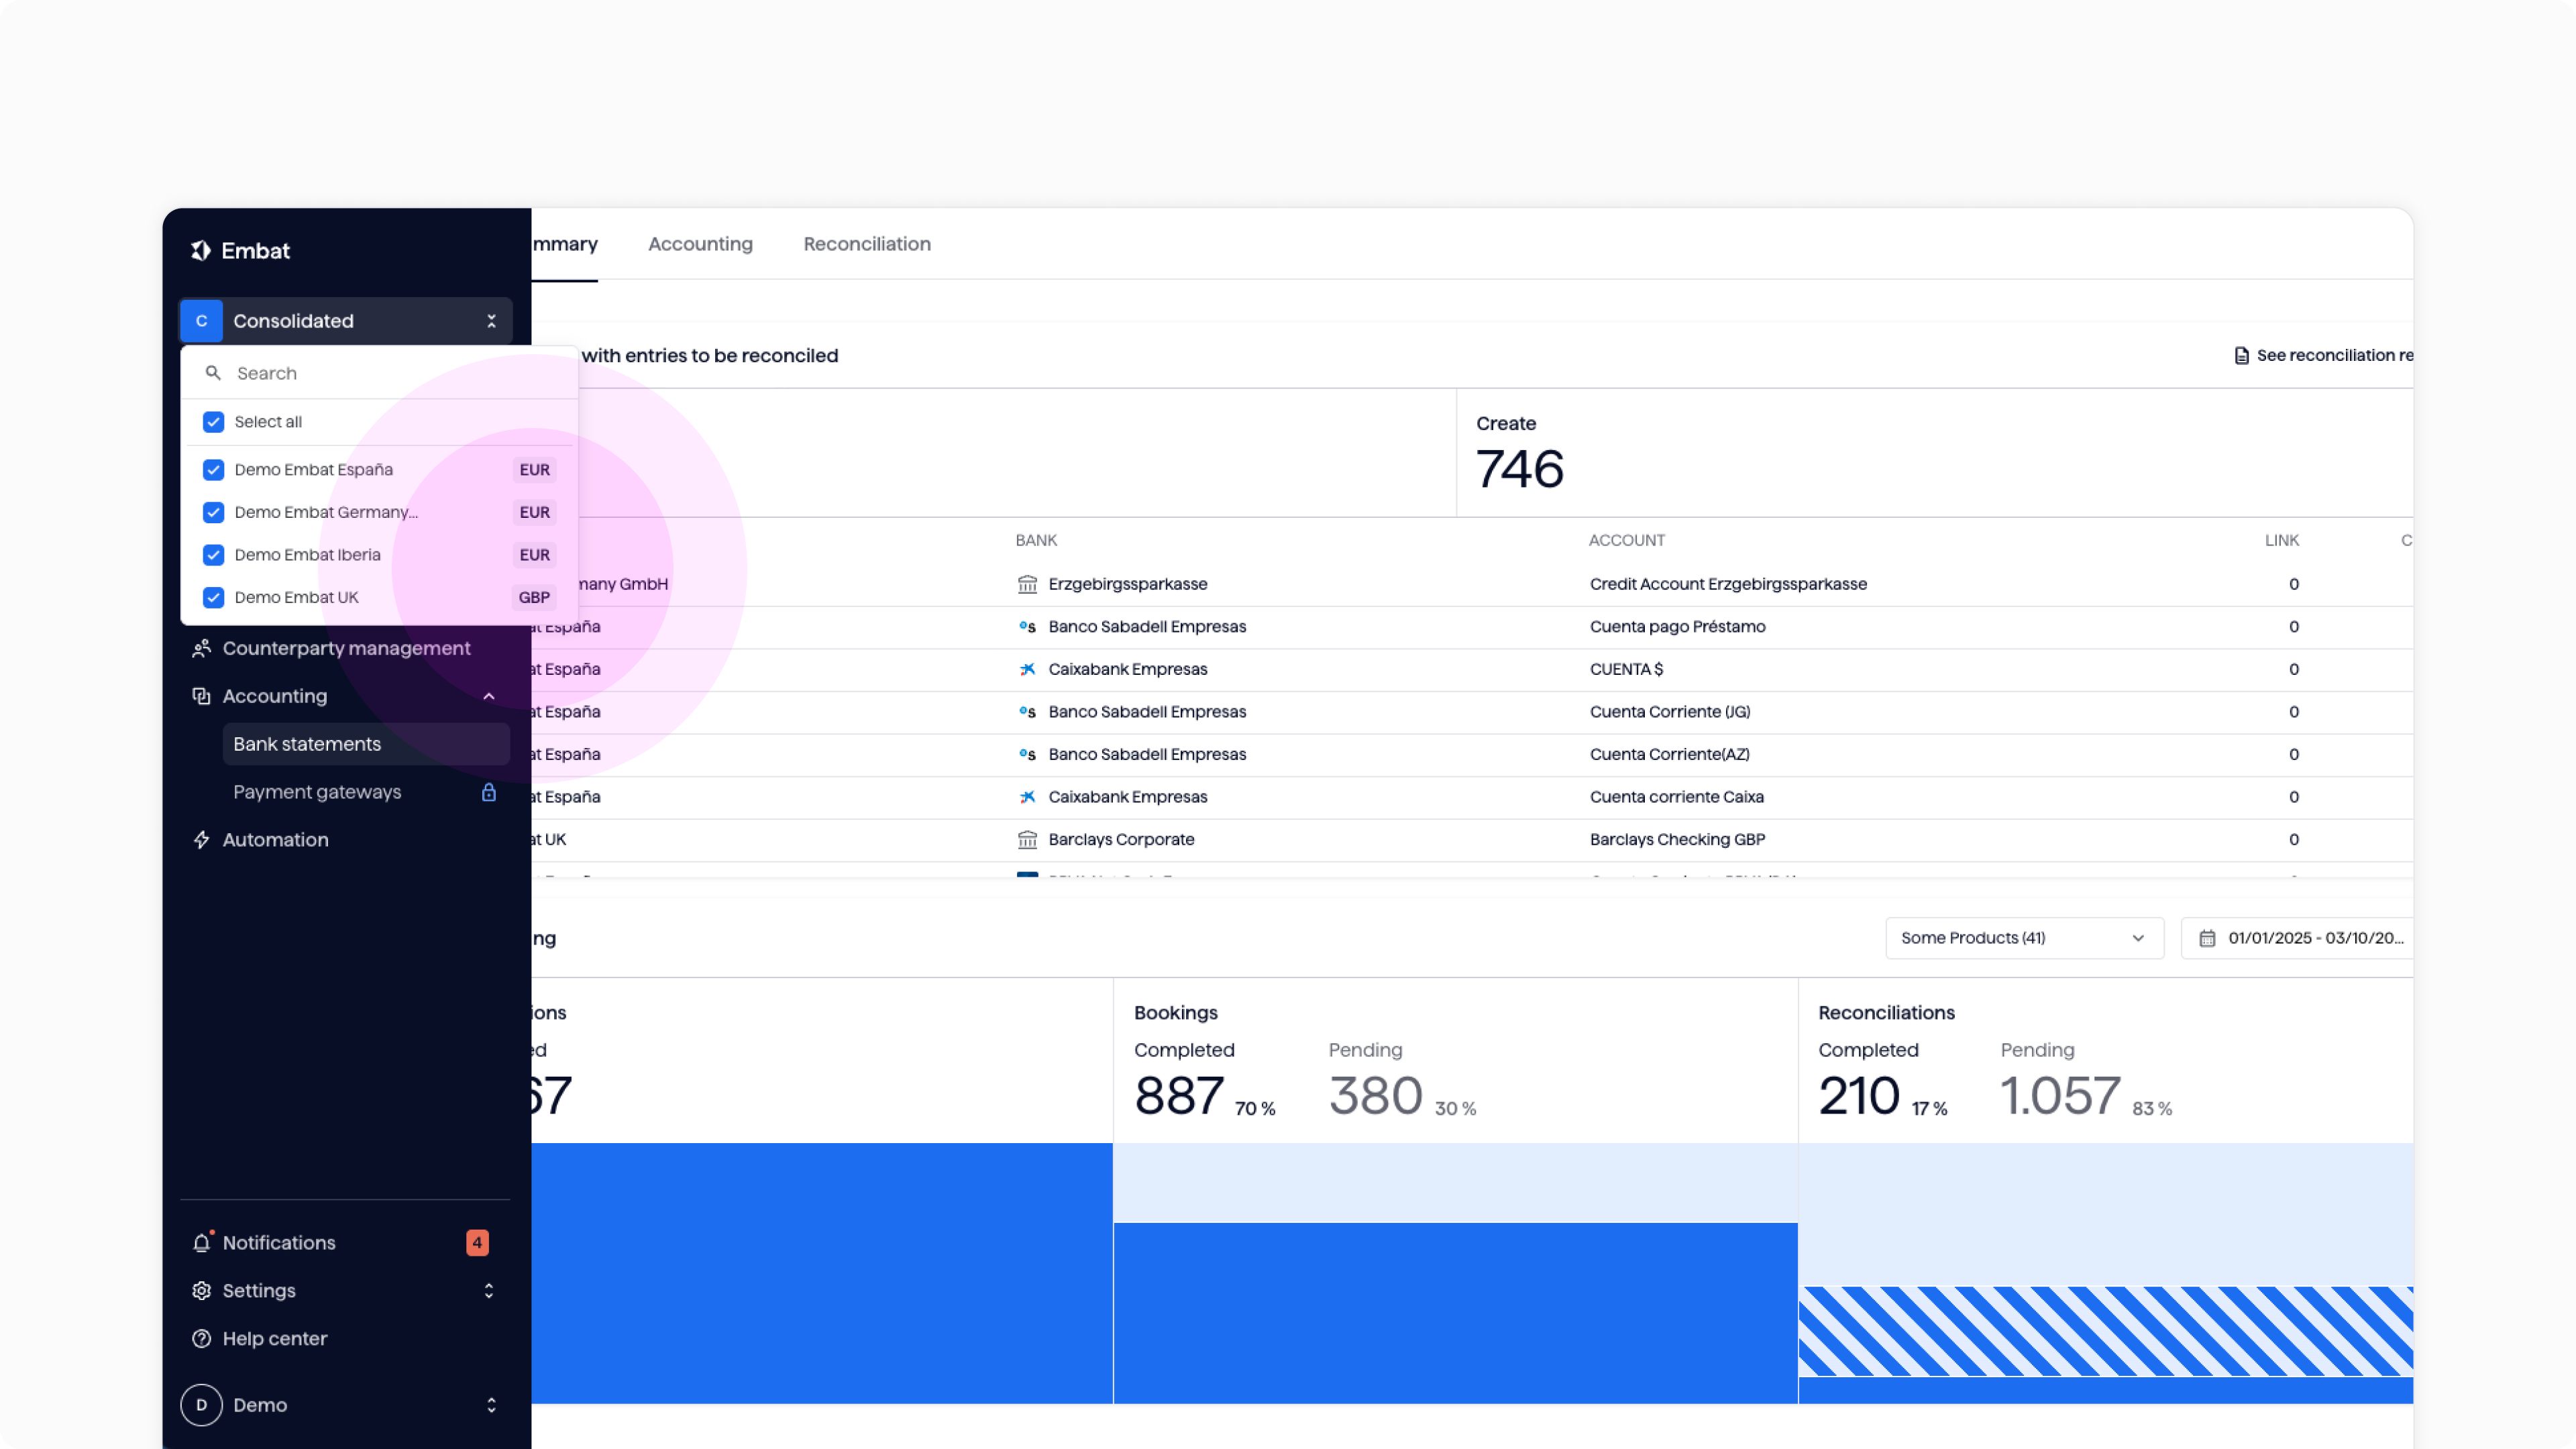Click the Embat logo icon

click(201, 250)
